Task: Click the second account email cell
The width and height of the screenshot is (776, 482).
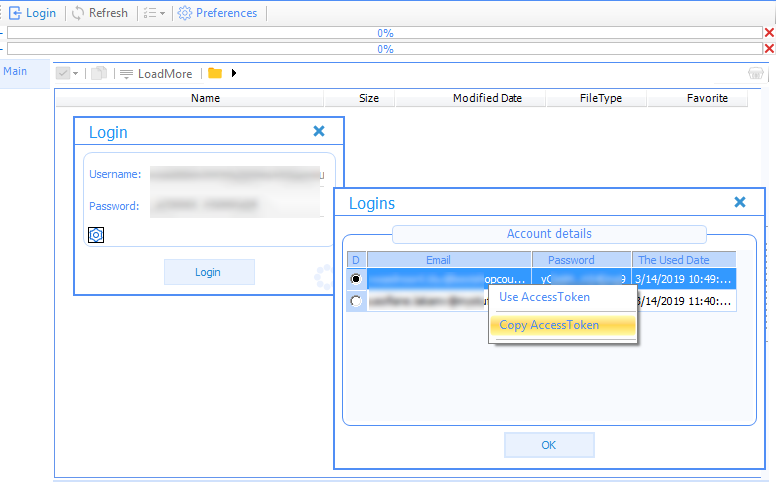Action: tap(428, 301)
